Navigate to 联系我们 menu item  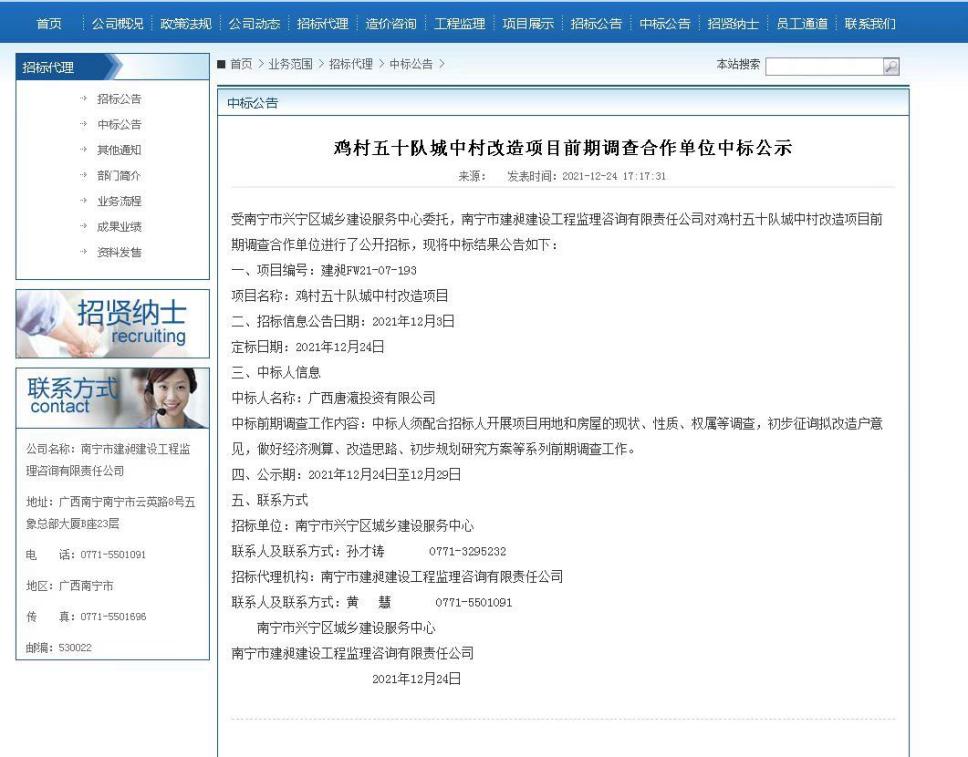coord(870,23)
